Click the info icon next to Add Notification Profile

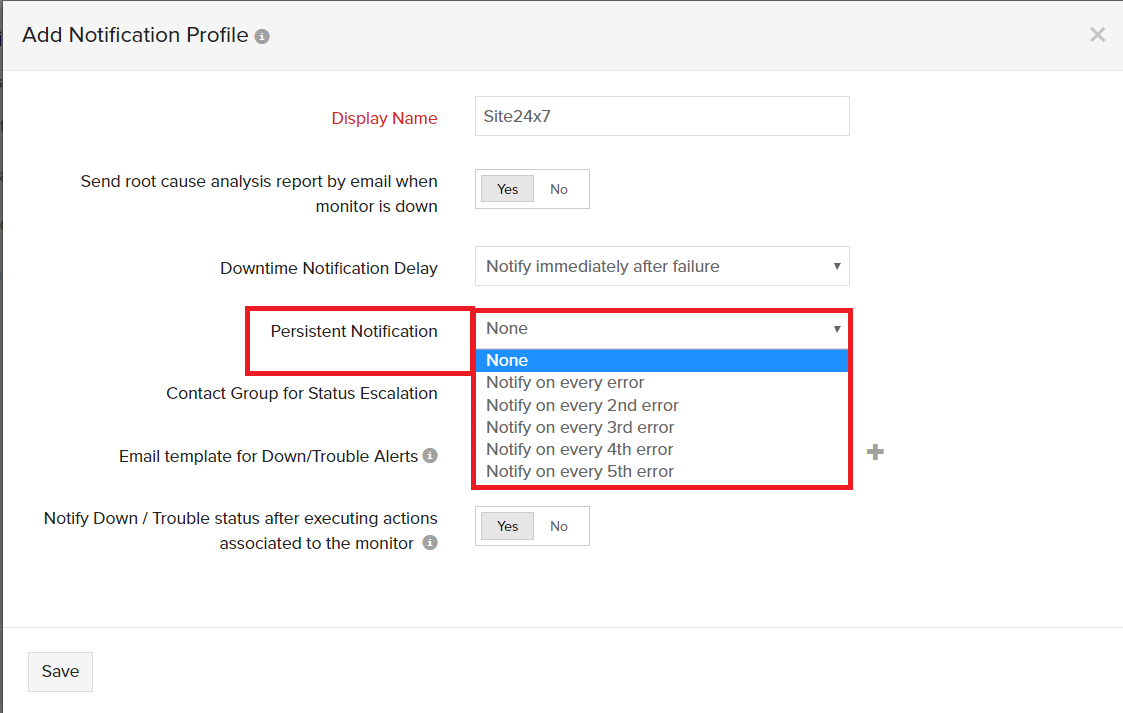click(261, 35)
